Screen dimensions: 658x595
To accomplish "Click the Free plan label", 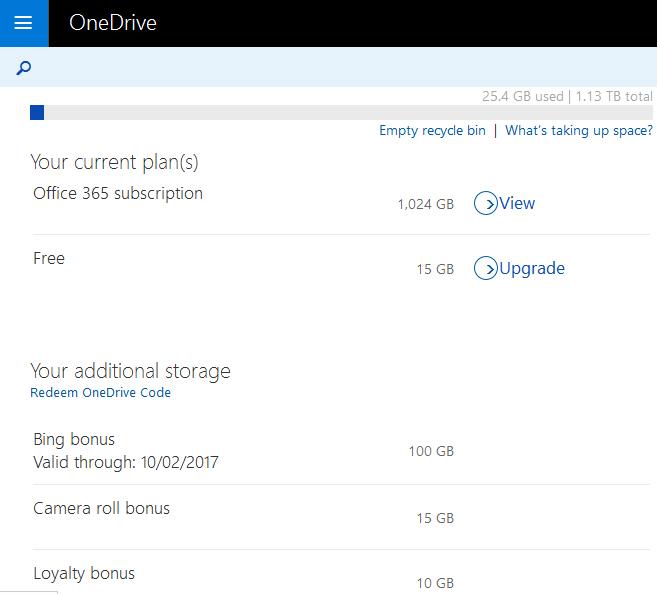I will (x=49, y=258).
